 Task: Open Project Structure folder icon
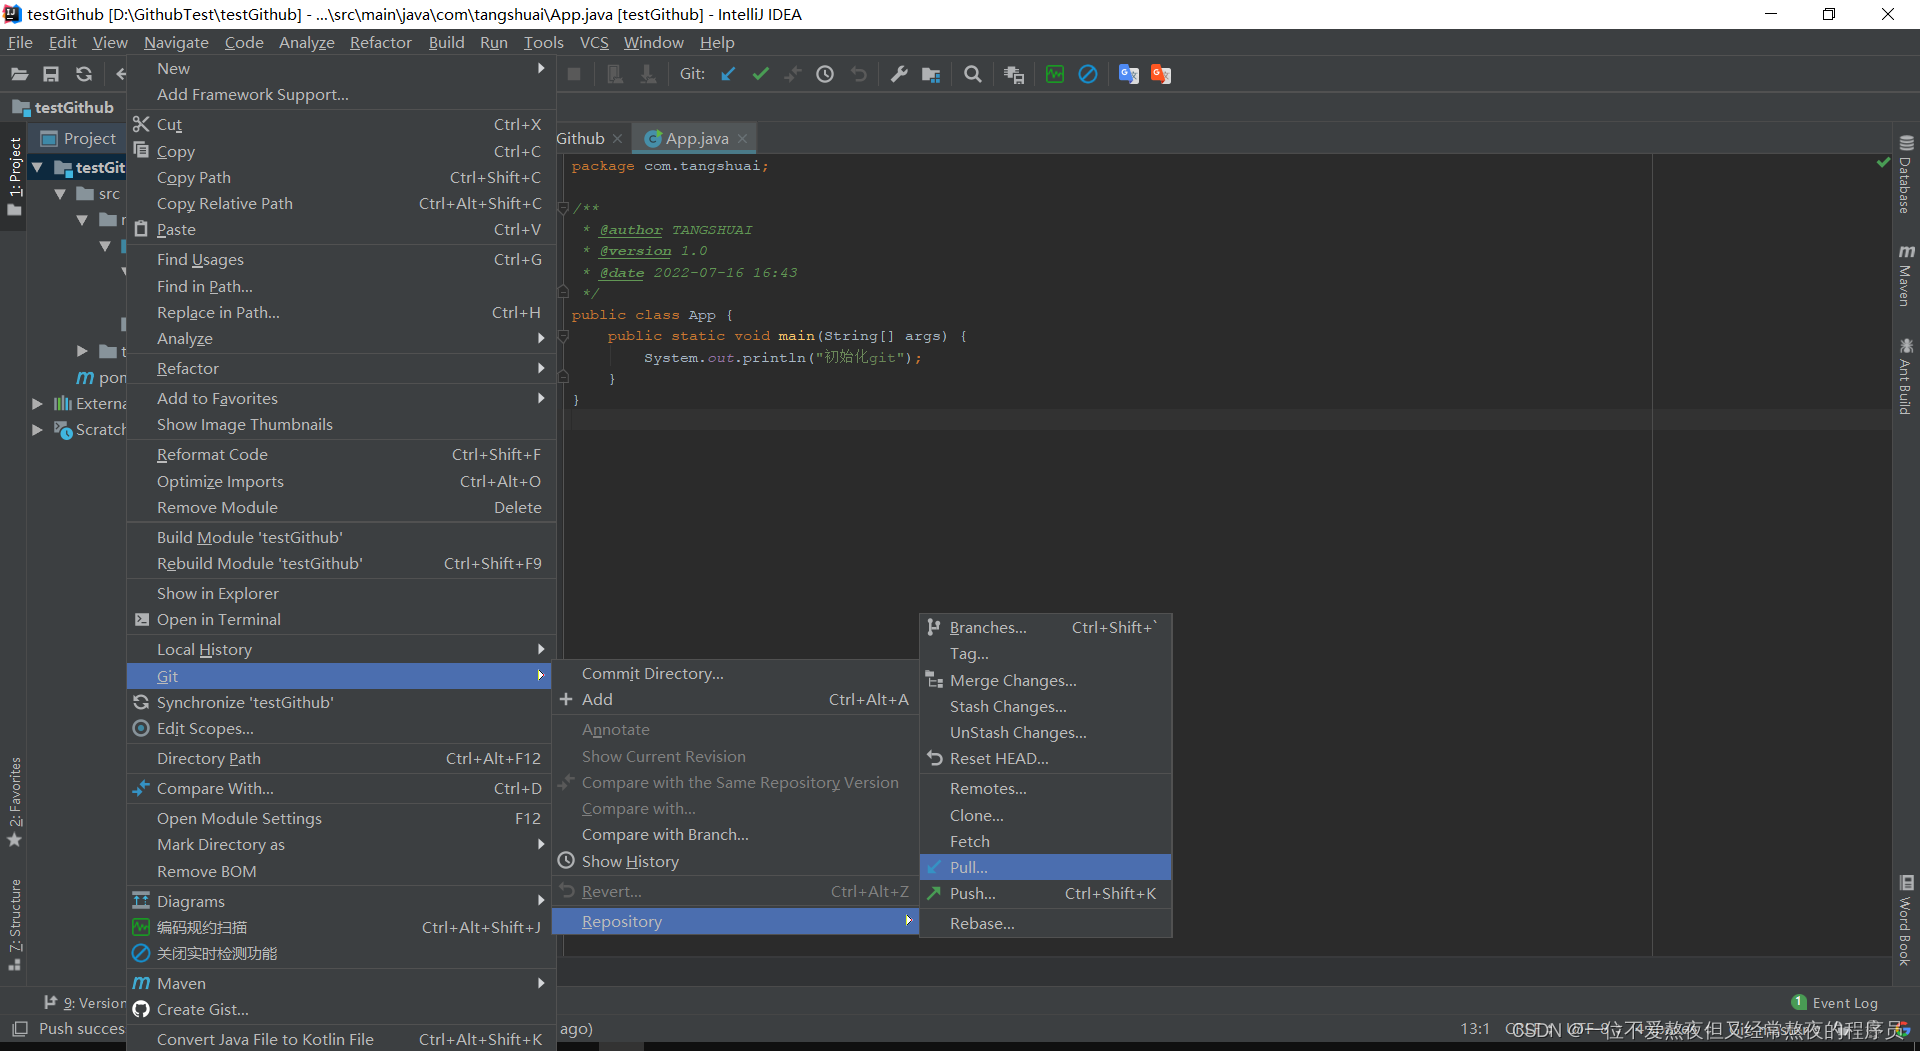[x=931, y=74]
